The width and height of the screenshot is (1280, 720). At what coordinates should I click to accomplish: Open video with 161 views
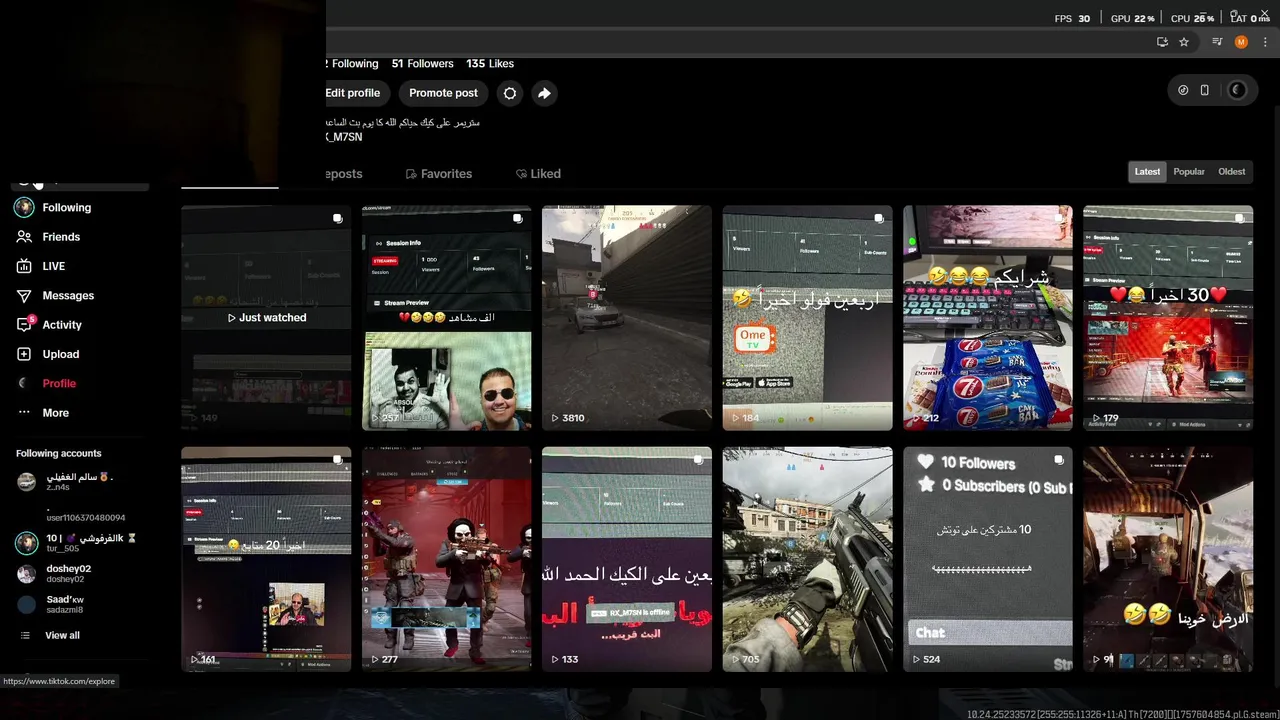tap(266, 559)
